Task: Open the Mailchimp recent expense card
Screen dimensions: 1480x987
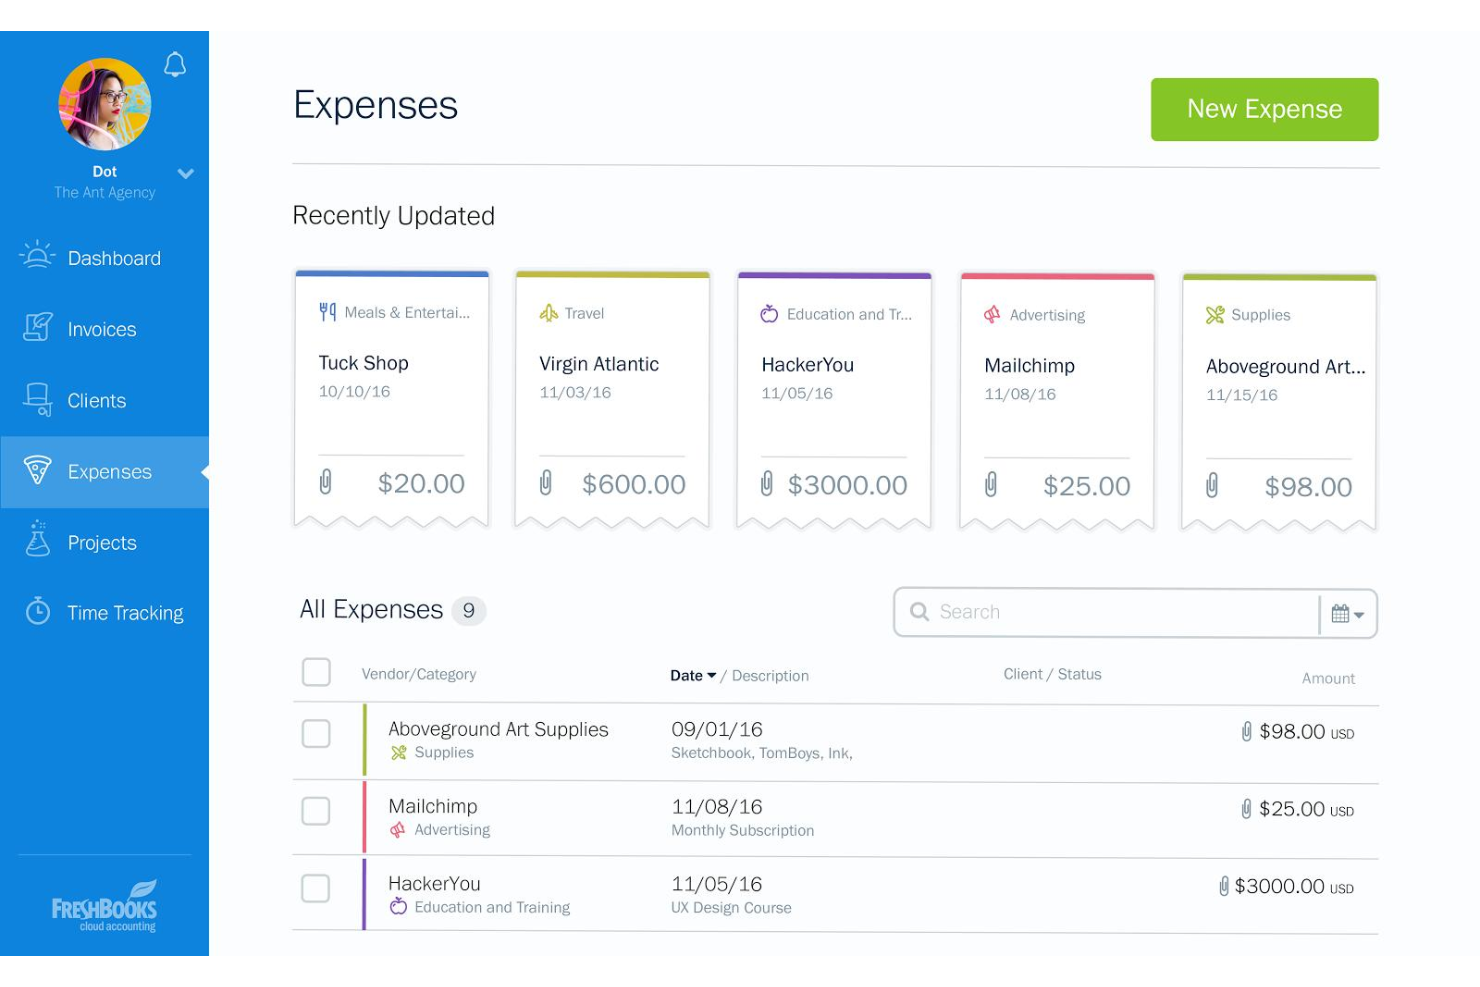Action: click(1057, 401)
